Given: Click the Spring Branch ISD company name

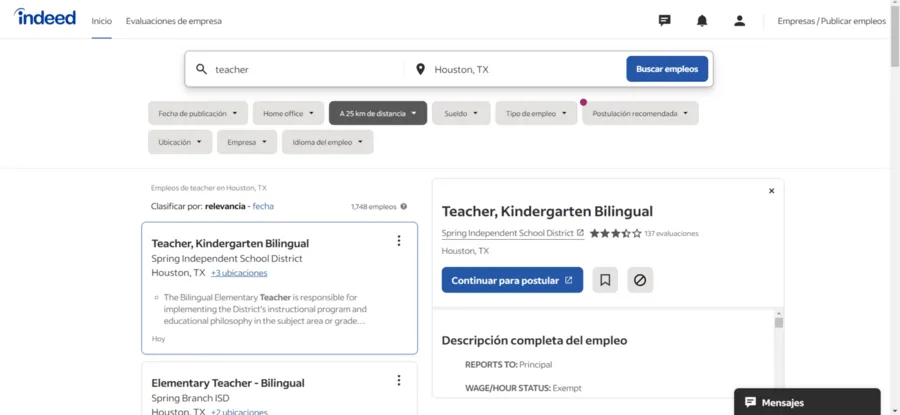Looking at the screenshot, I should [190, 398].
